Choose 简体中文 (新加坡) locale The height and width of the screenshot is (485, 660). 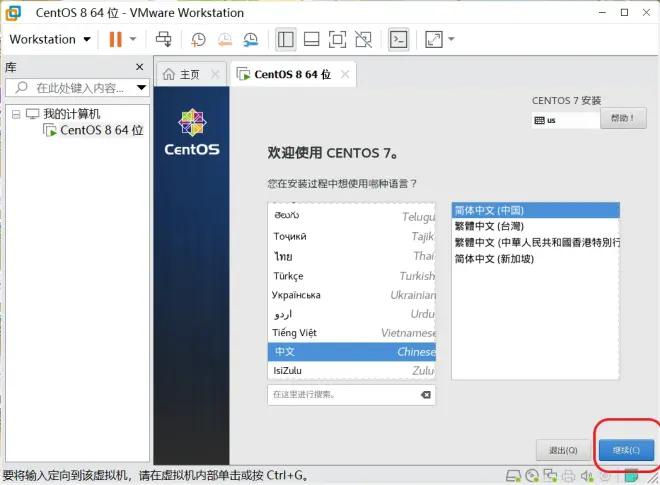[x=535, y=258]
